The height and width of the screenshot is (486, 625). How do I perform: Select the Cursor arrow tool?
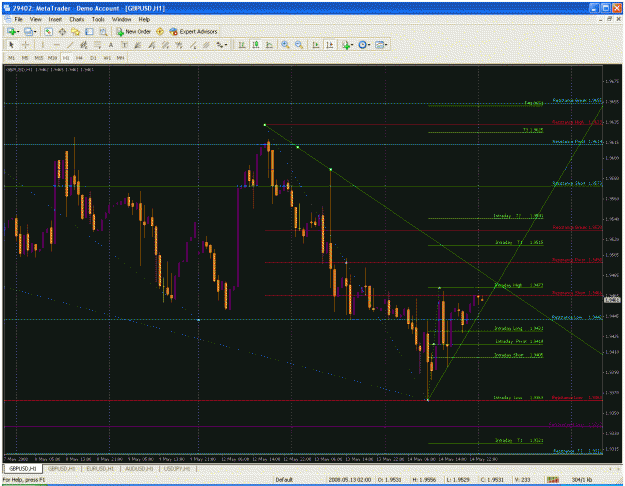click(x=11, y=45)
